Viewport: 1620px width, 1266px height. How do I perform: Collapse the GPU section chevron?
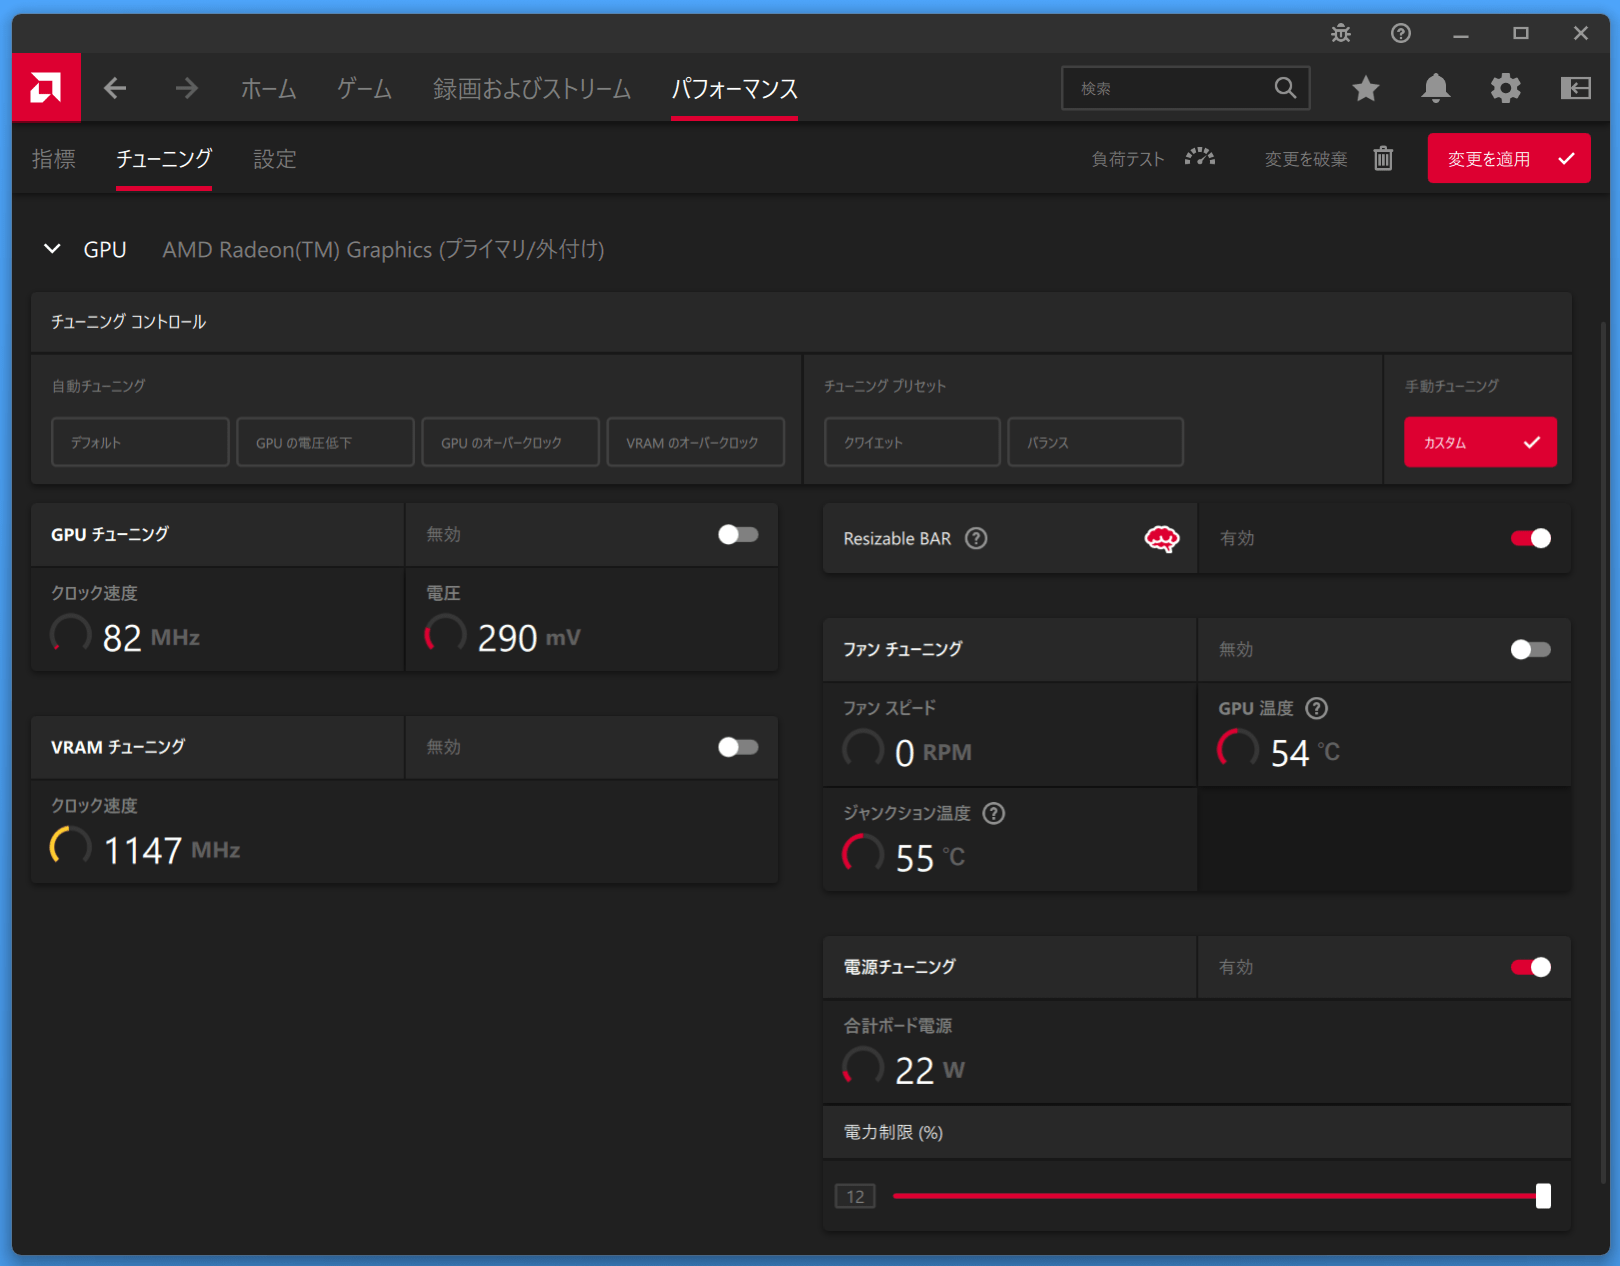(52, 249)
